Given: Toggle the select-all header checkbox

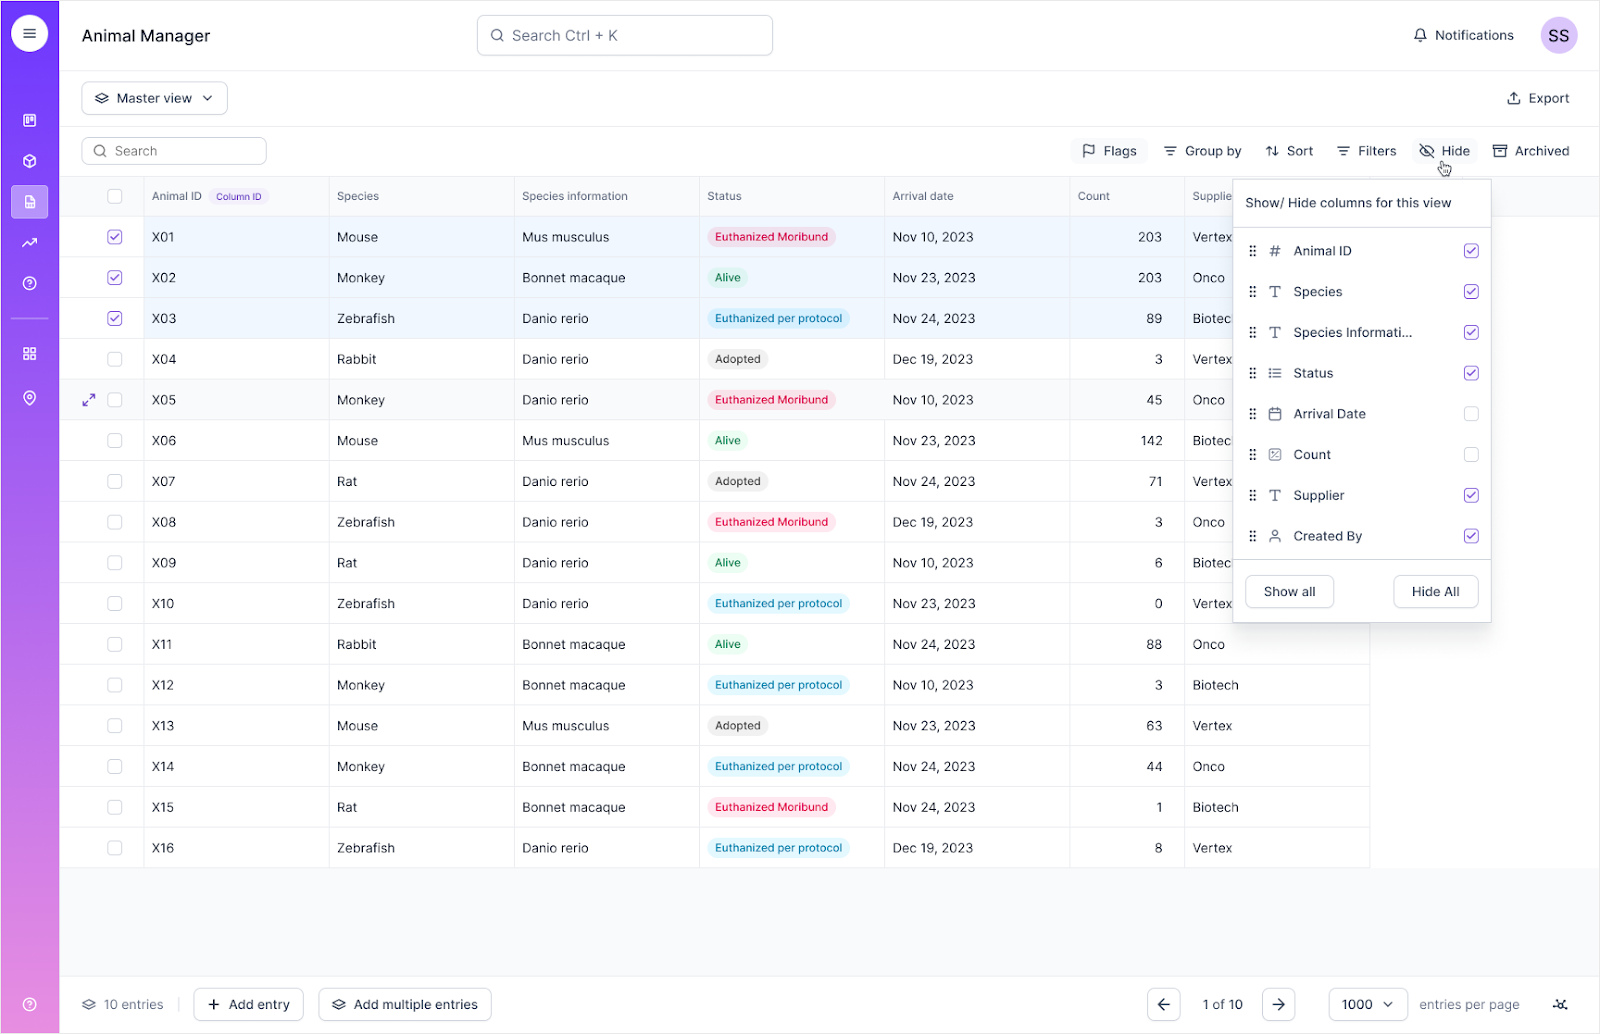Looking at the screenshot, I should [115, 196].
